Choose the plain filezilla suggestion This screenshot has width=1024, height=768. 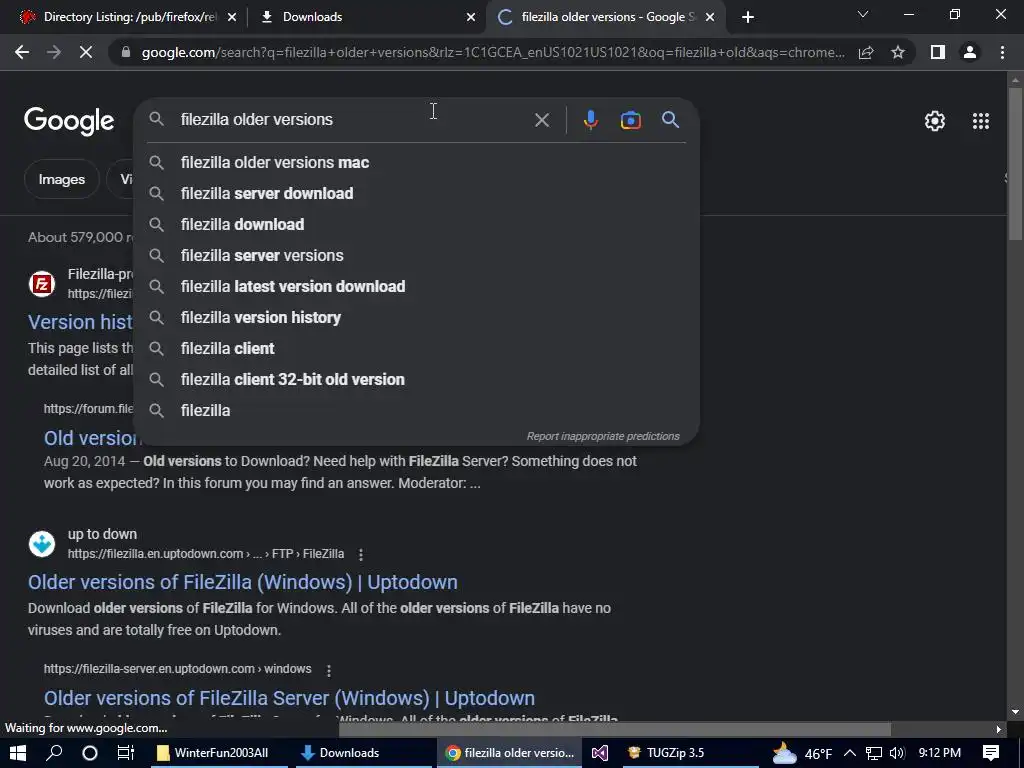(x=417, y=411)
